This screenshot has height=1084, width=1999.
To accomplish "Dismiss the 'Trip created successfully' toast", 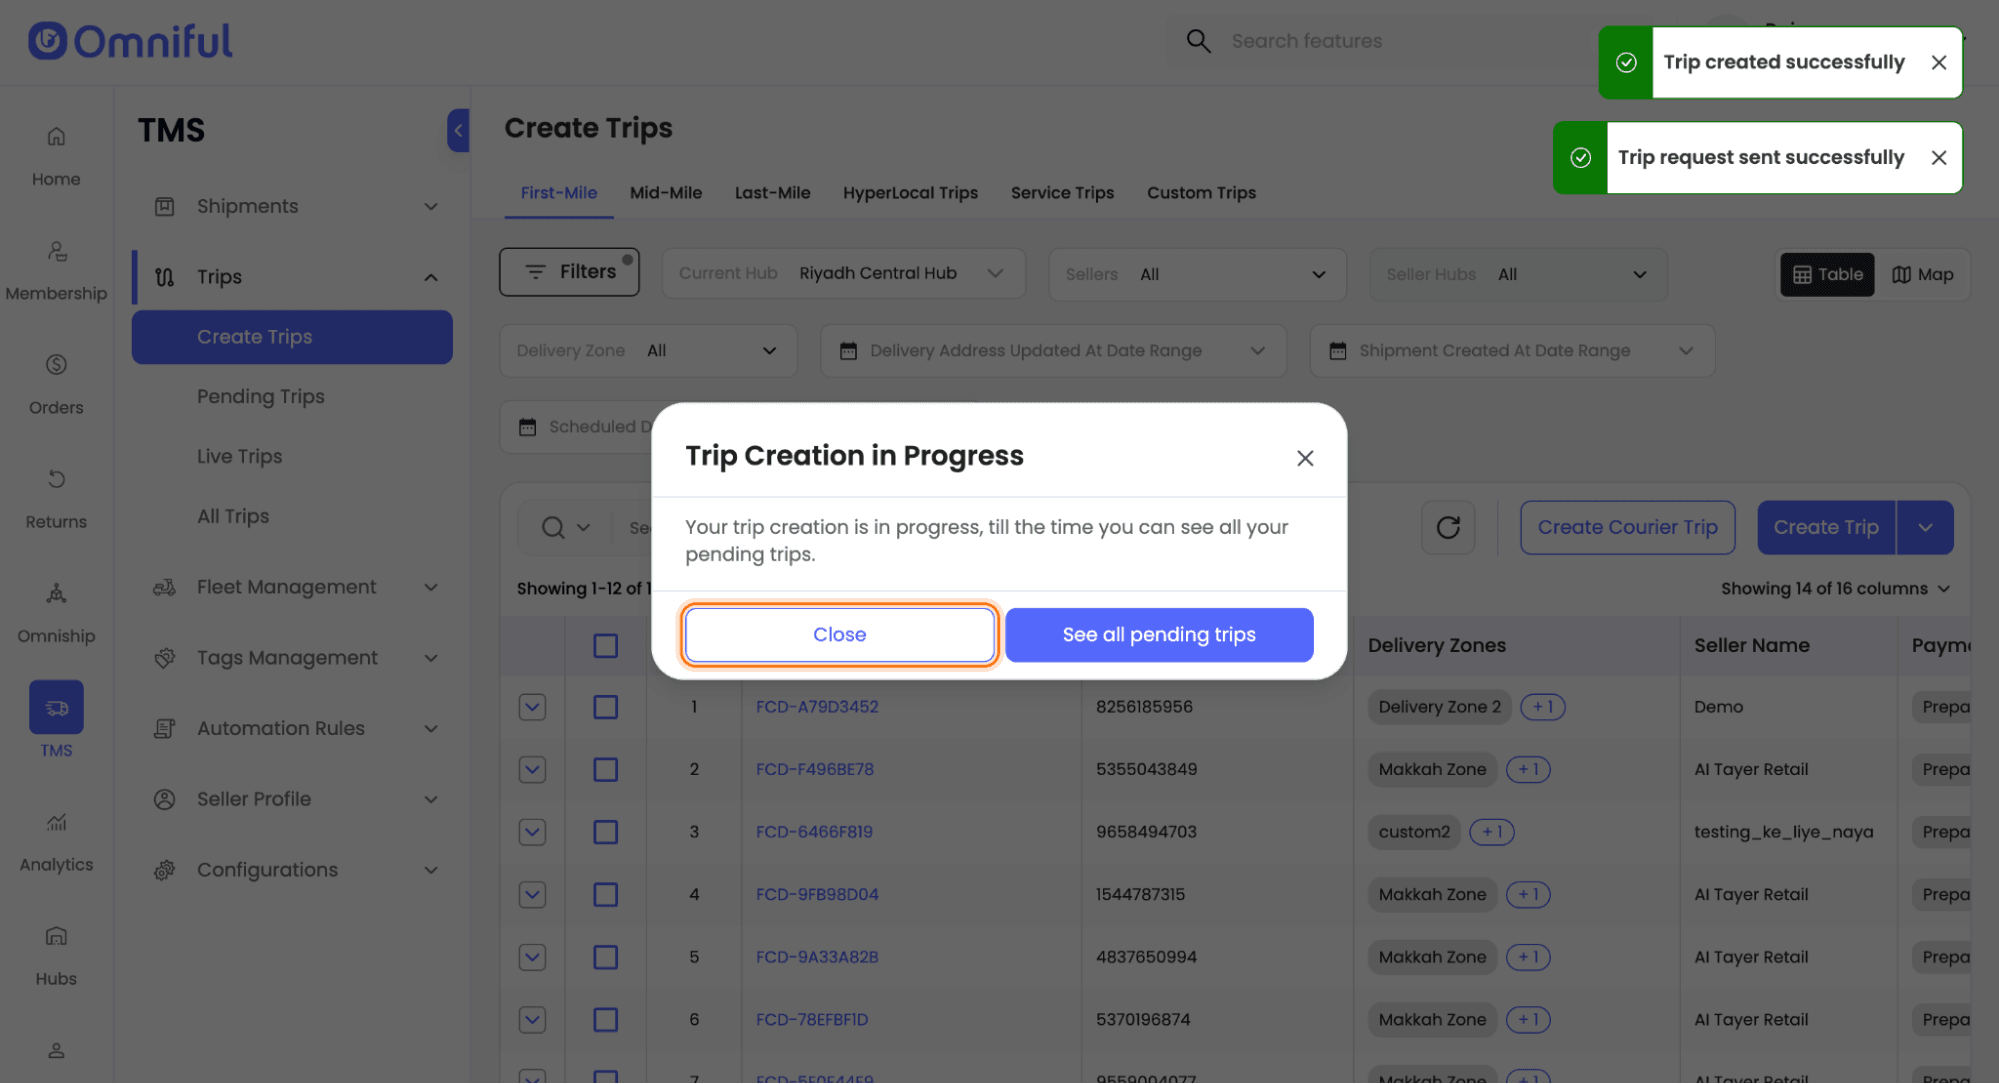I will point(1938,62).
